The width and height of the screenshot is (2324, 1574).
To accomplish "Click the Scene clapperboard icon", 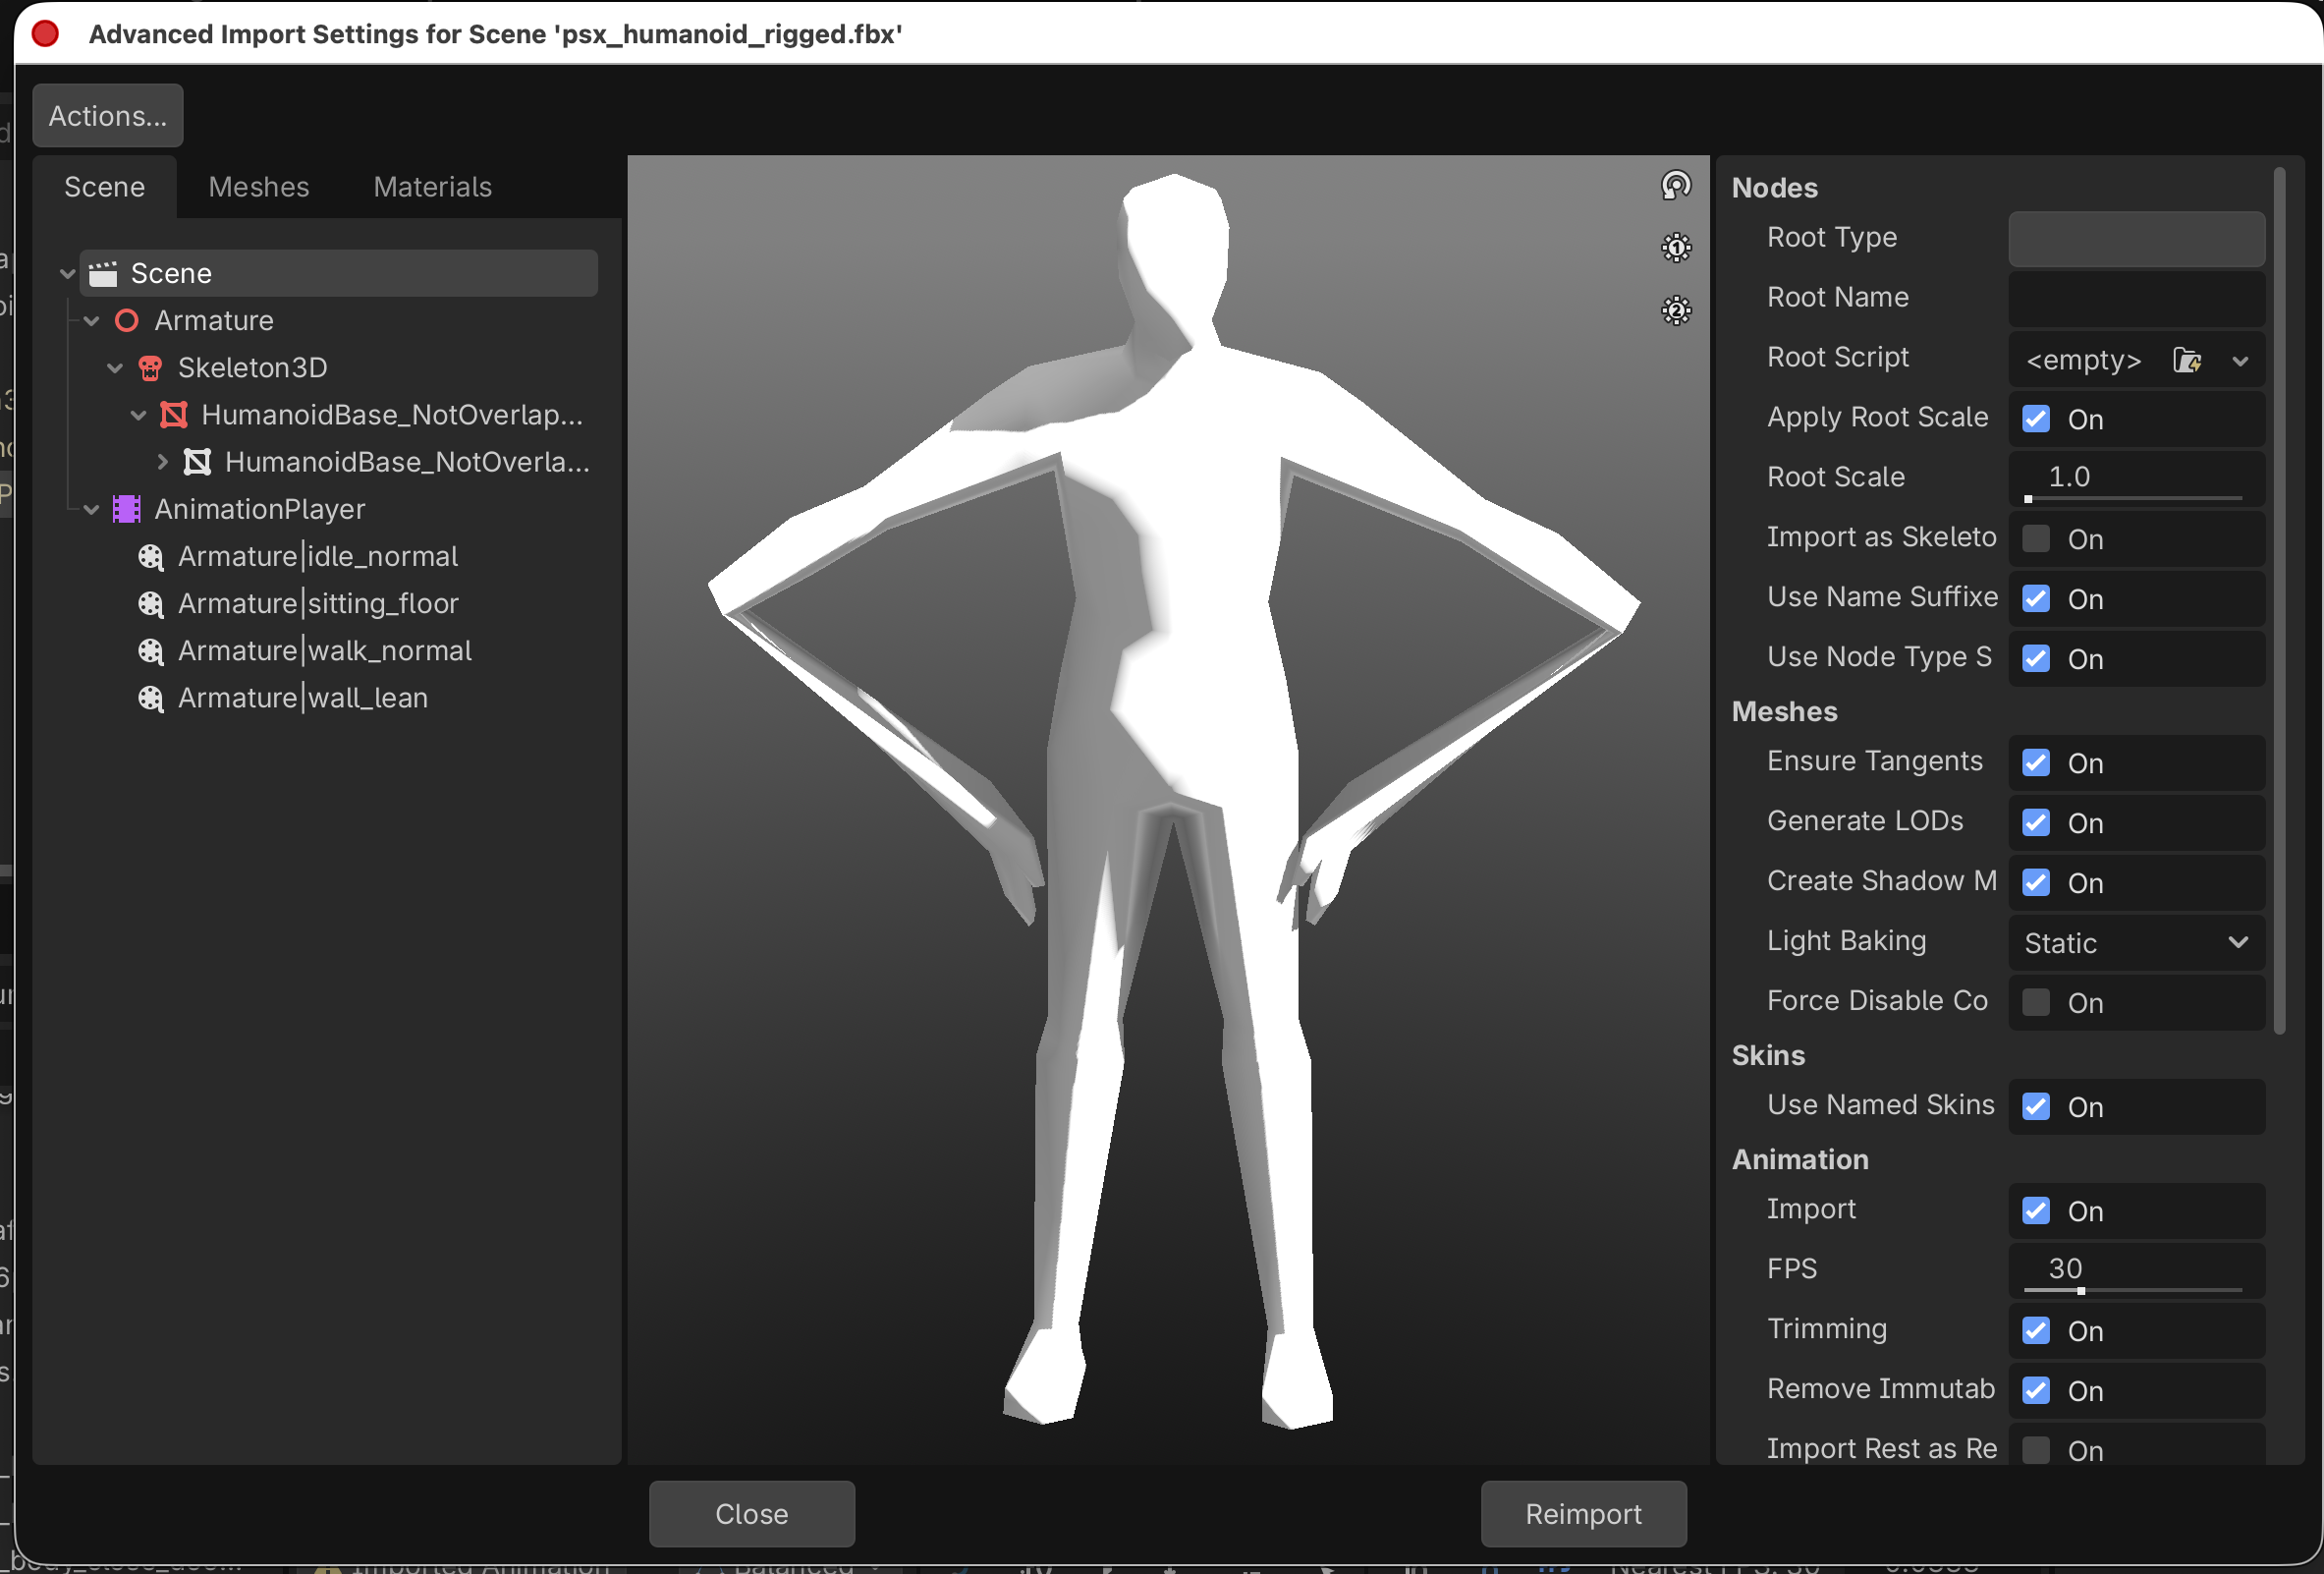I will point(103,273).
